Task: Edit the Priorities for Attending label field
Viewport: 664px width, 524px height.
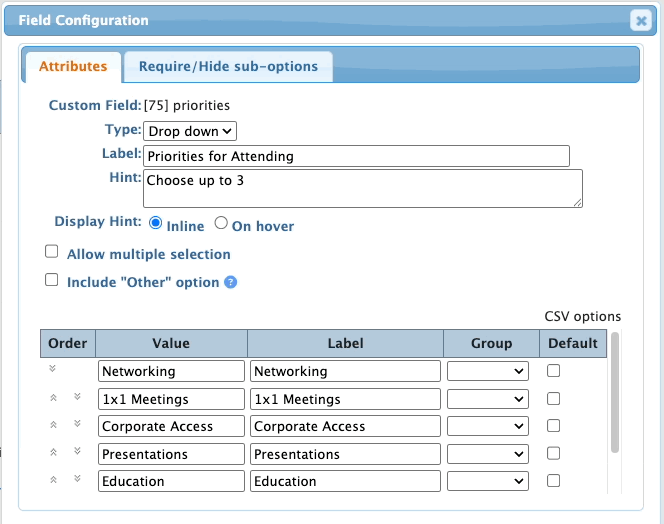Action: click(357, 156)
